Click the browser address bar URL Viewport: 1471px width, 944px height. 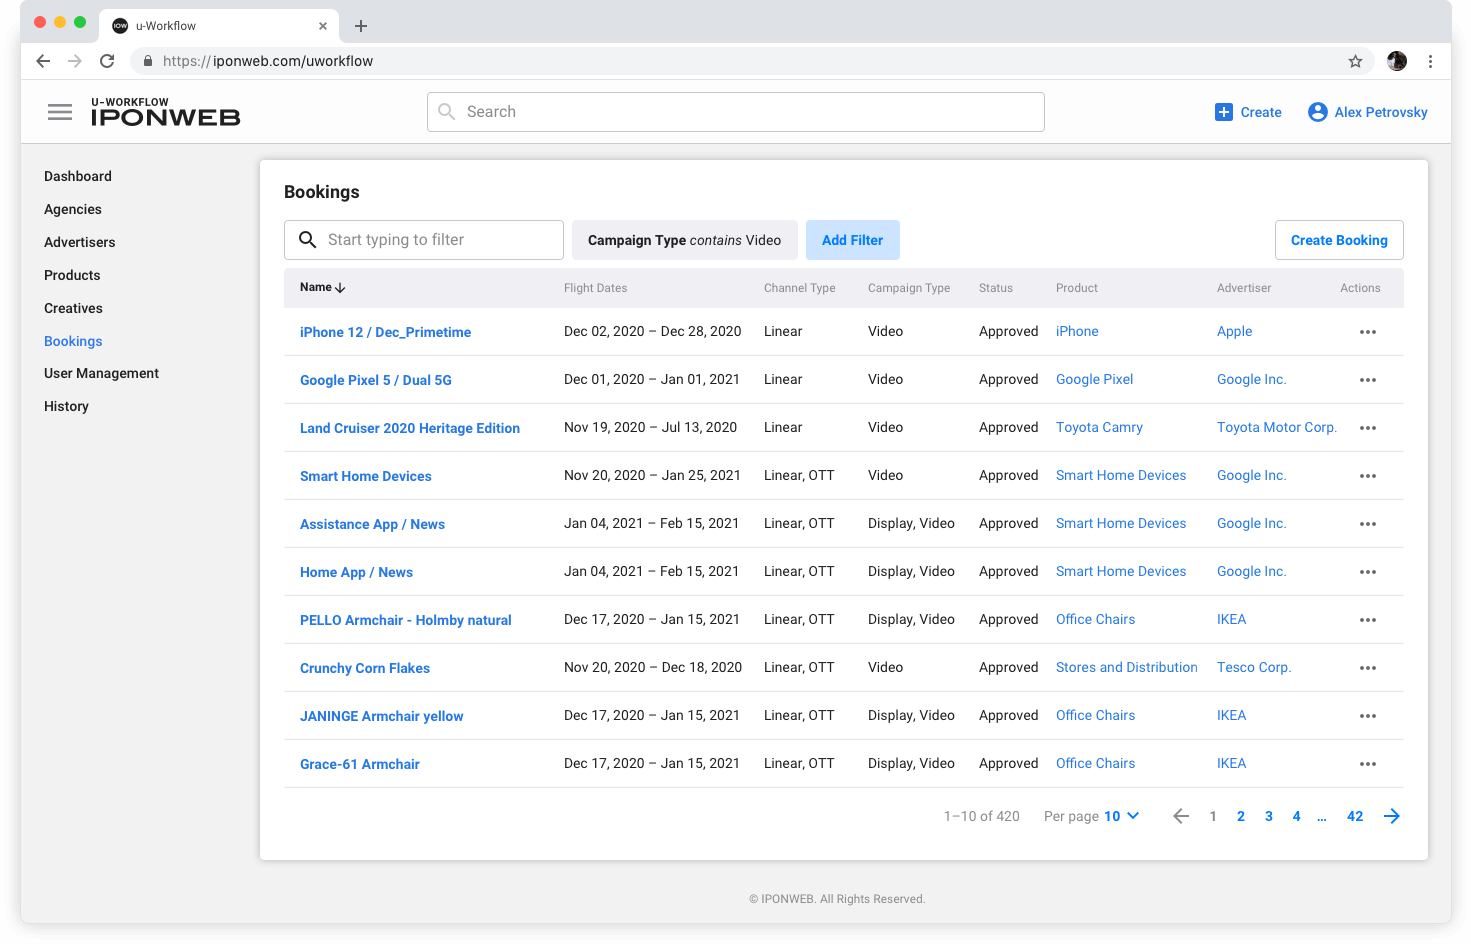[x=267, y=61]
